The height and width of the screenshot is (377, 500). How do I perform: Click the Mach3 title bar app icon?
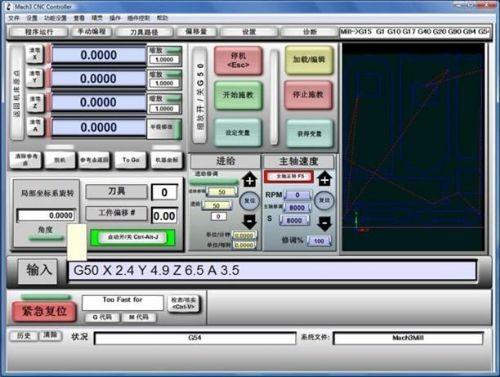[9, 6]
